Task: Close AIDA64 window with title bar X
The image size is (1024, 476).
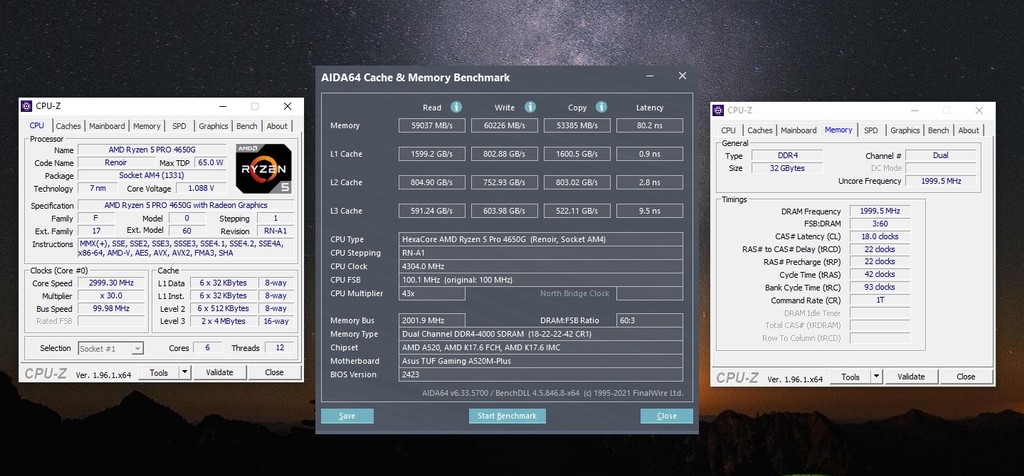Action: (682, 76)
